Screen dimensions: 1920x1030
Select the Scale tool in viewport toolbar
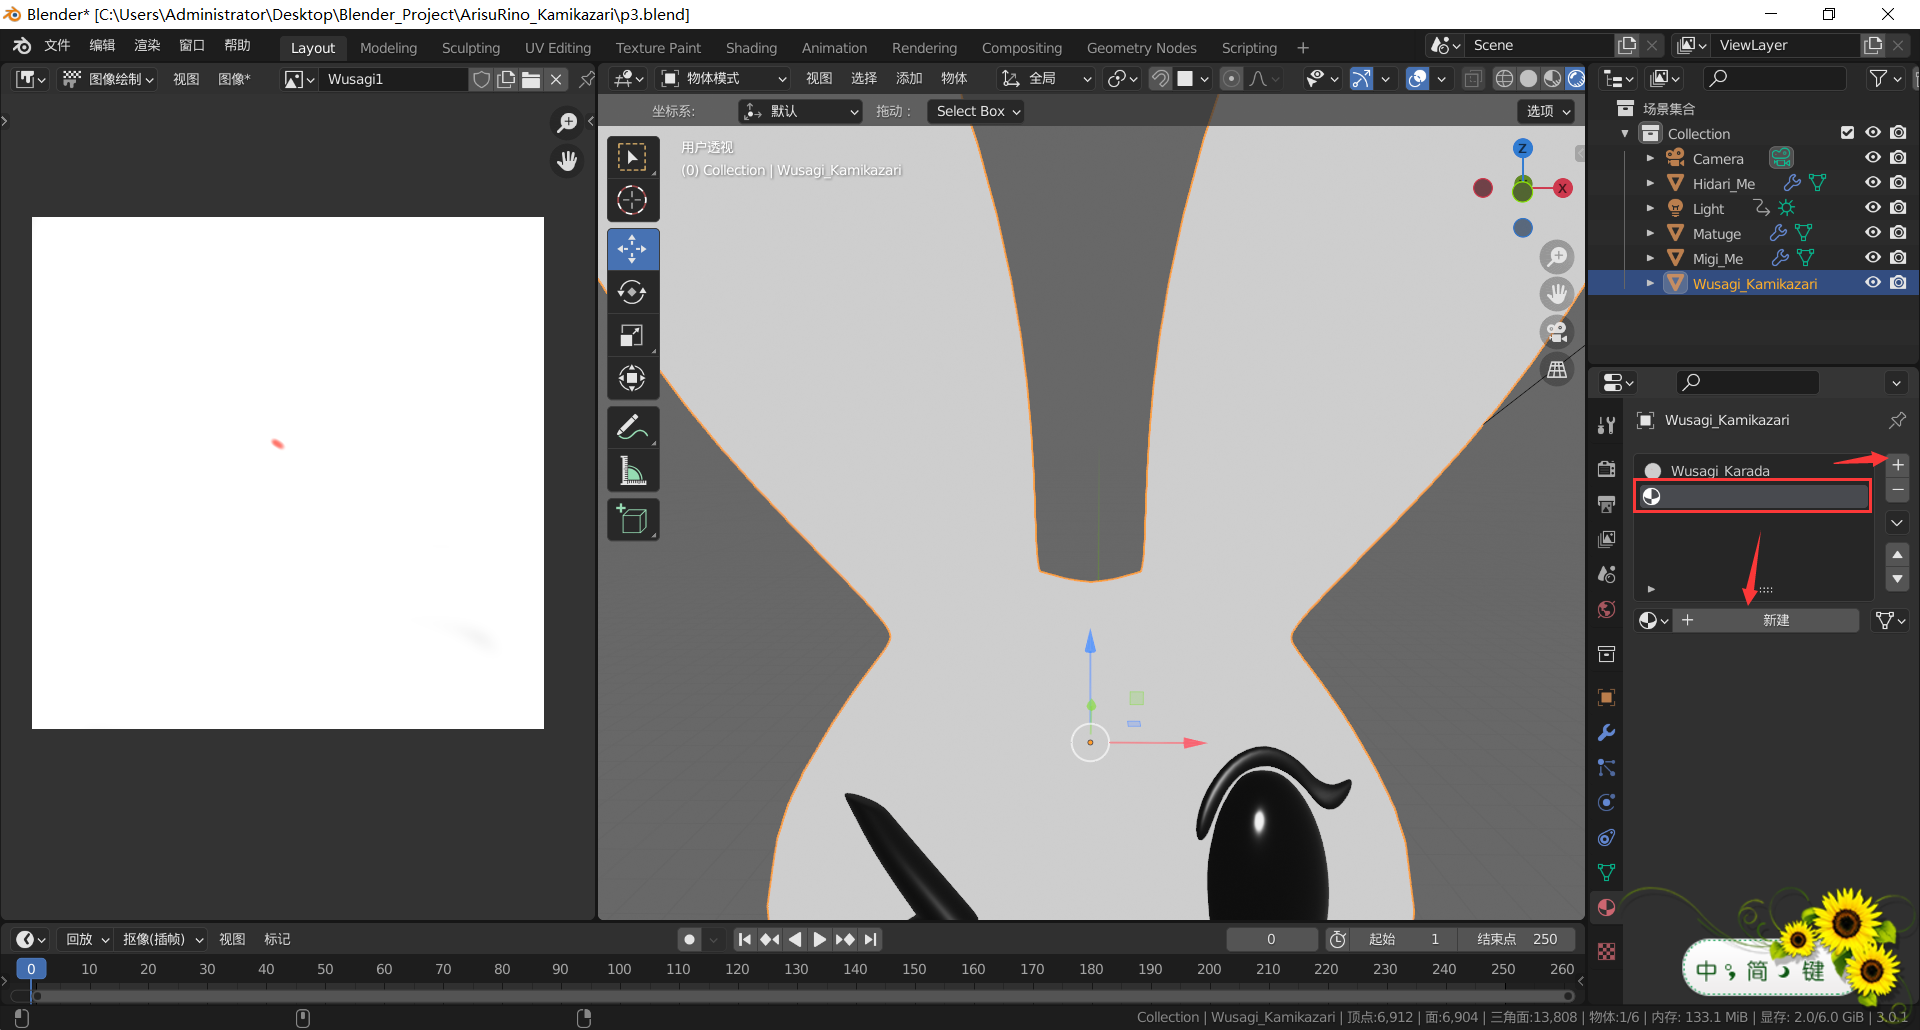tap(632, 336)
